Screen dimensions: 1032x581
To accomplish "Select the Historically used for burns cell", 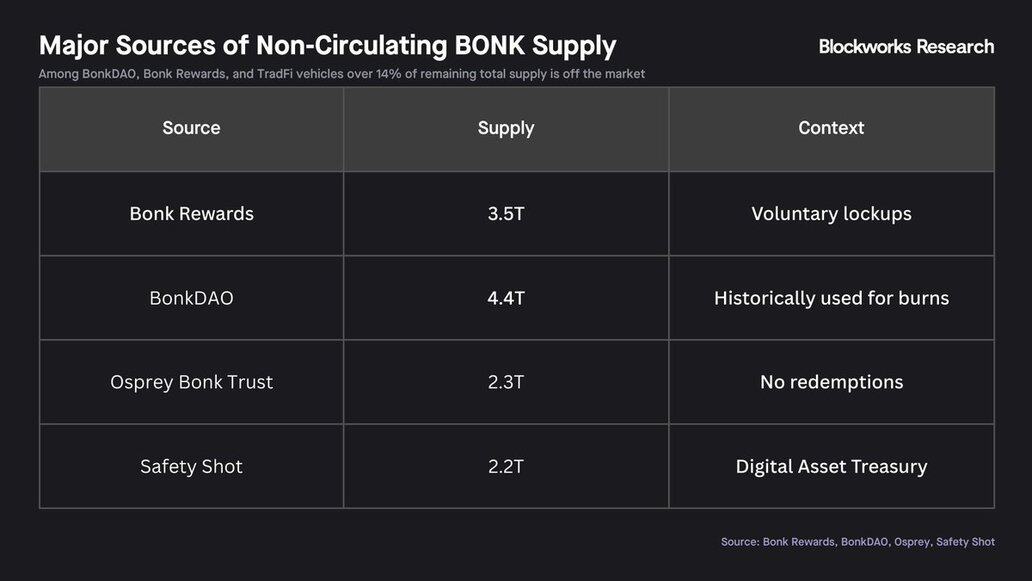I will coord(831,298).
